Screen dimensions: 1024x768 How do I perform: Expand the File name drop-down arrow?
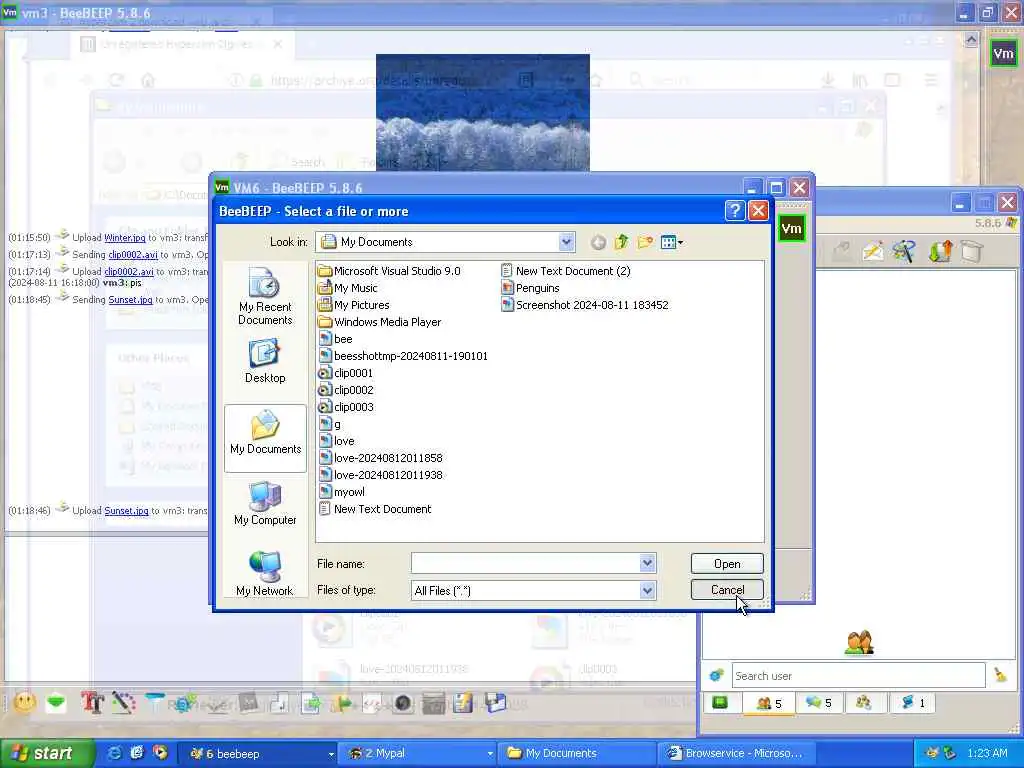647,563
